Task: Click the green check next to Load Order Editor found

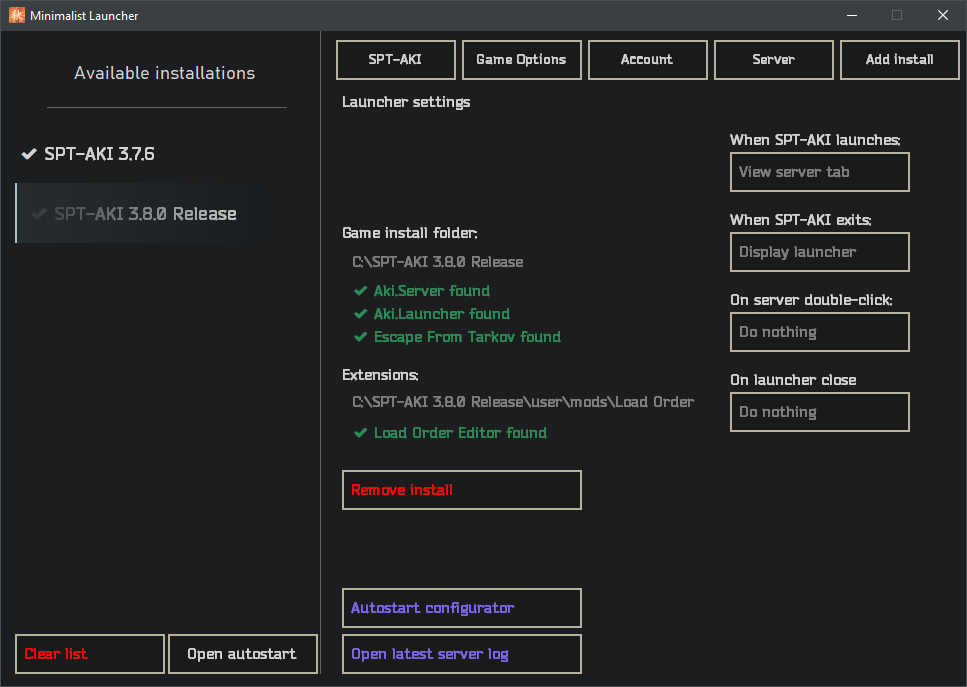Action: [x=361, y=433]
